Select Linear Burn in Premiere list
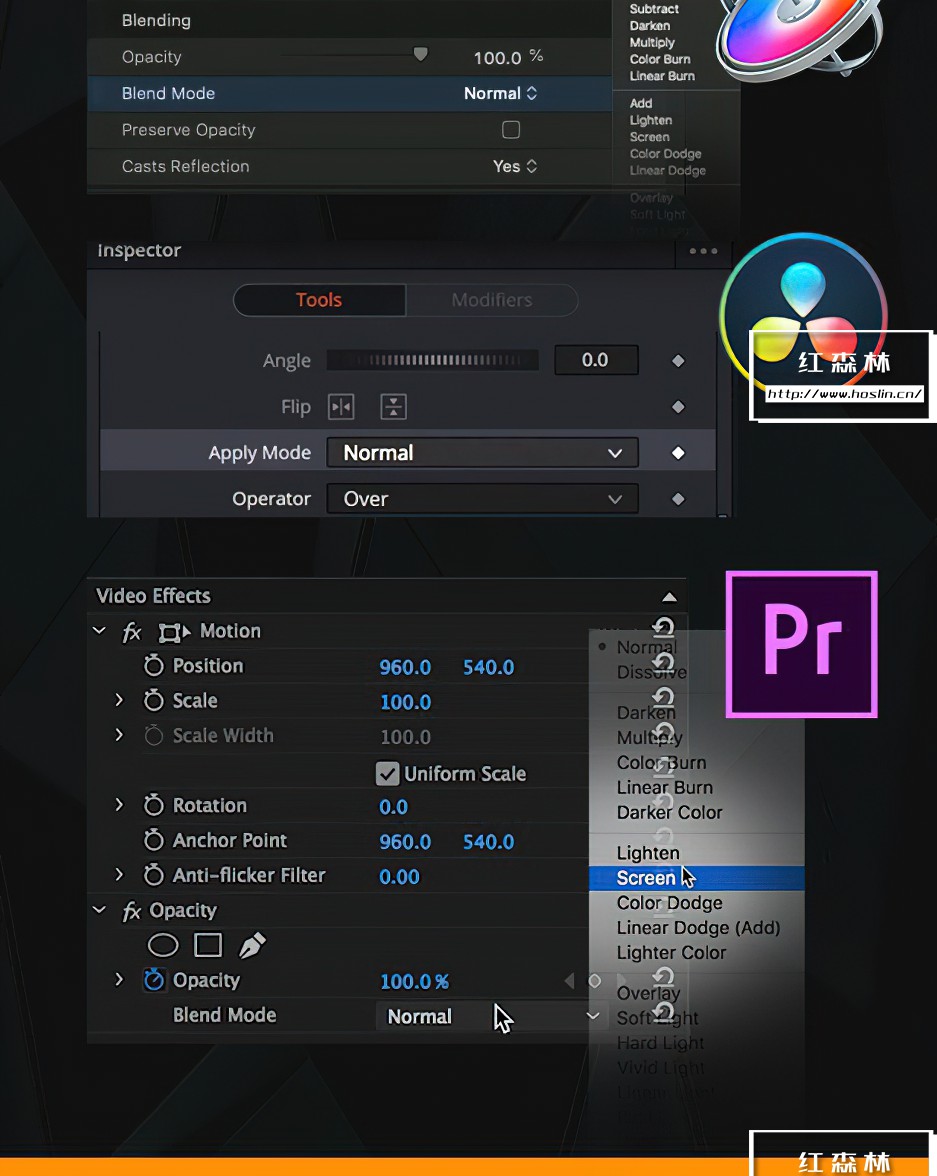The width and height of the screenshot is (937, 1176). (665, 788)
